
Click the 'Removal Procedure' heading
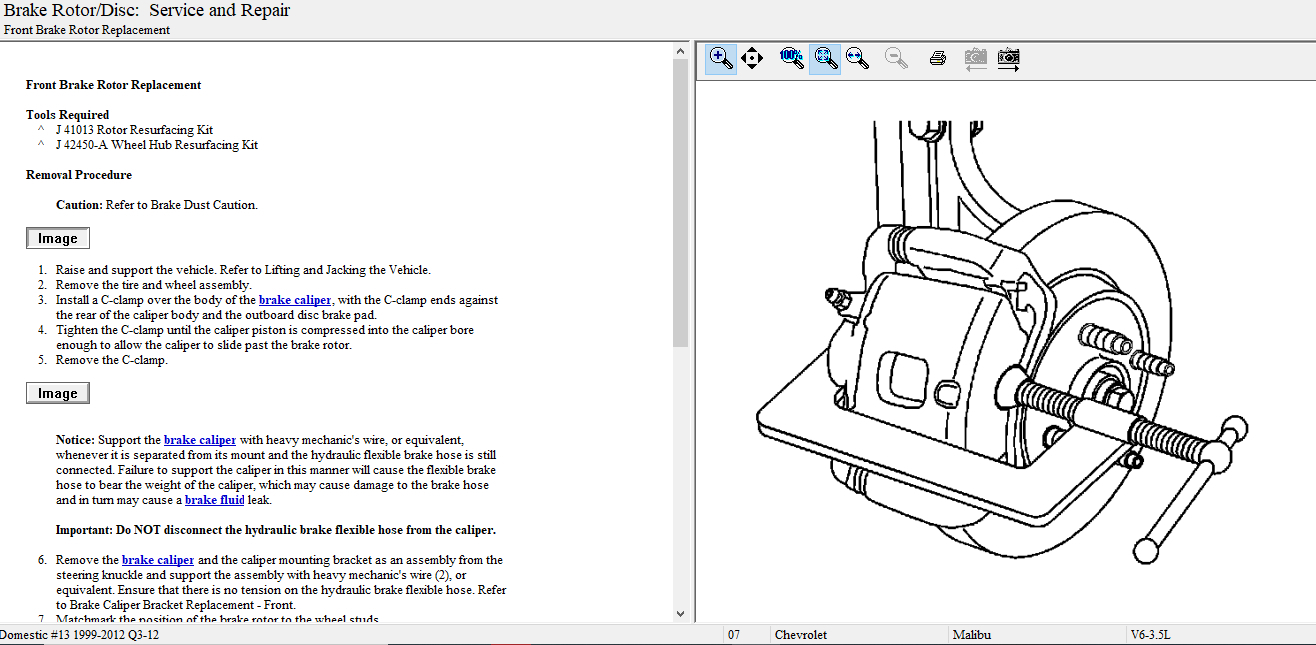tap(79, 175)
